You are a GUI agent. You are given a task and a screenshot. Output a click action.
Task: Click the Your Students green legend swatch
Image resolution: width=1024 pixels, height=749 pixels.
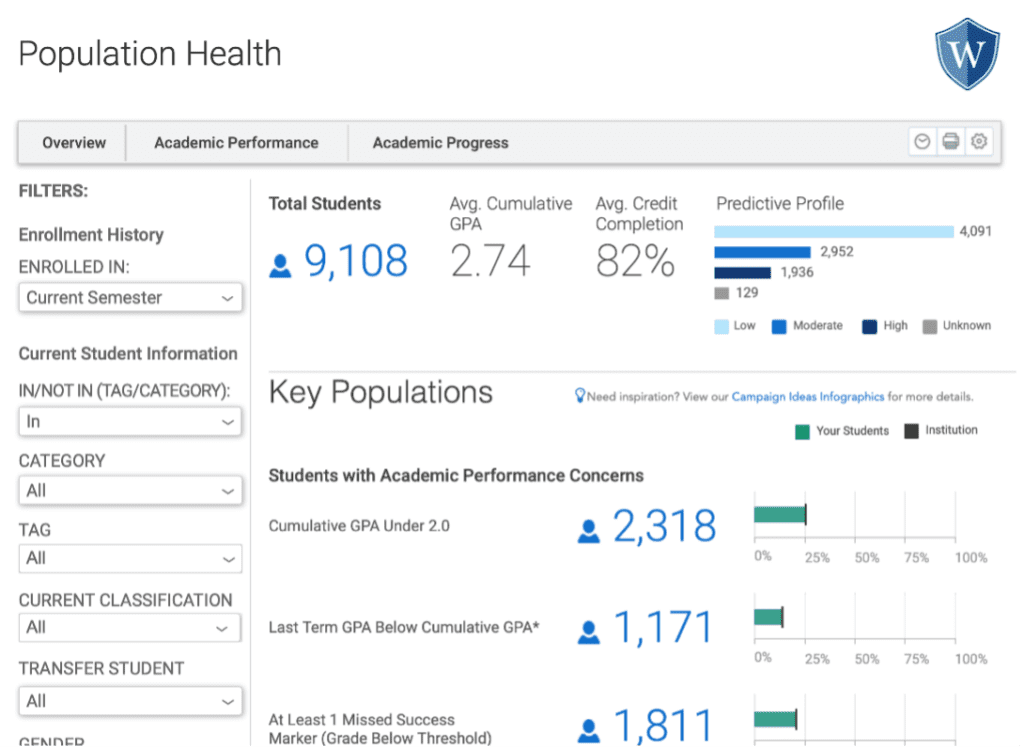802,432
